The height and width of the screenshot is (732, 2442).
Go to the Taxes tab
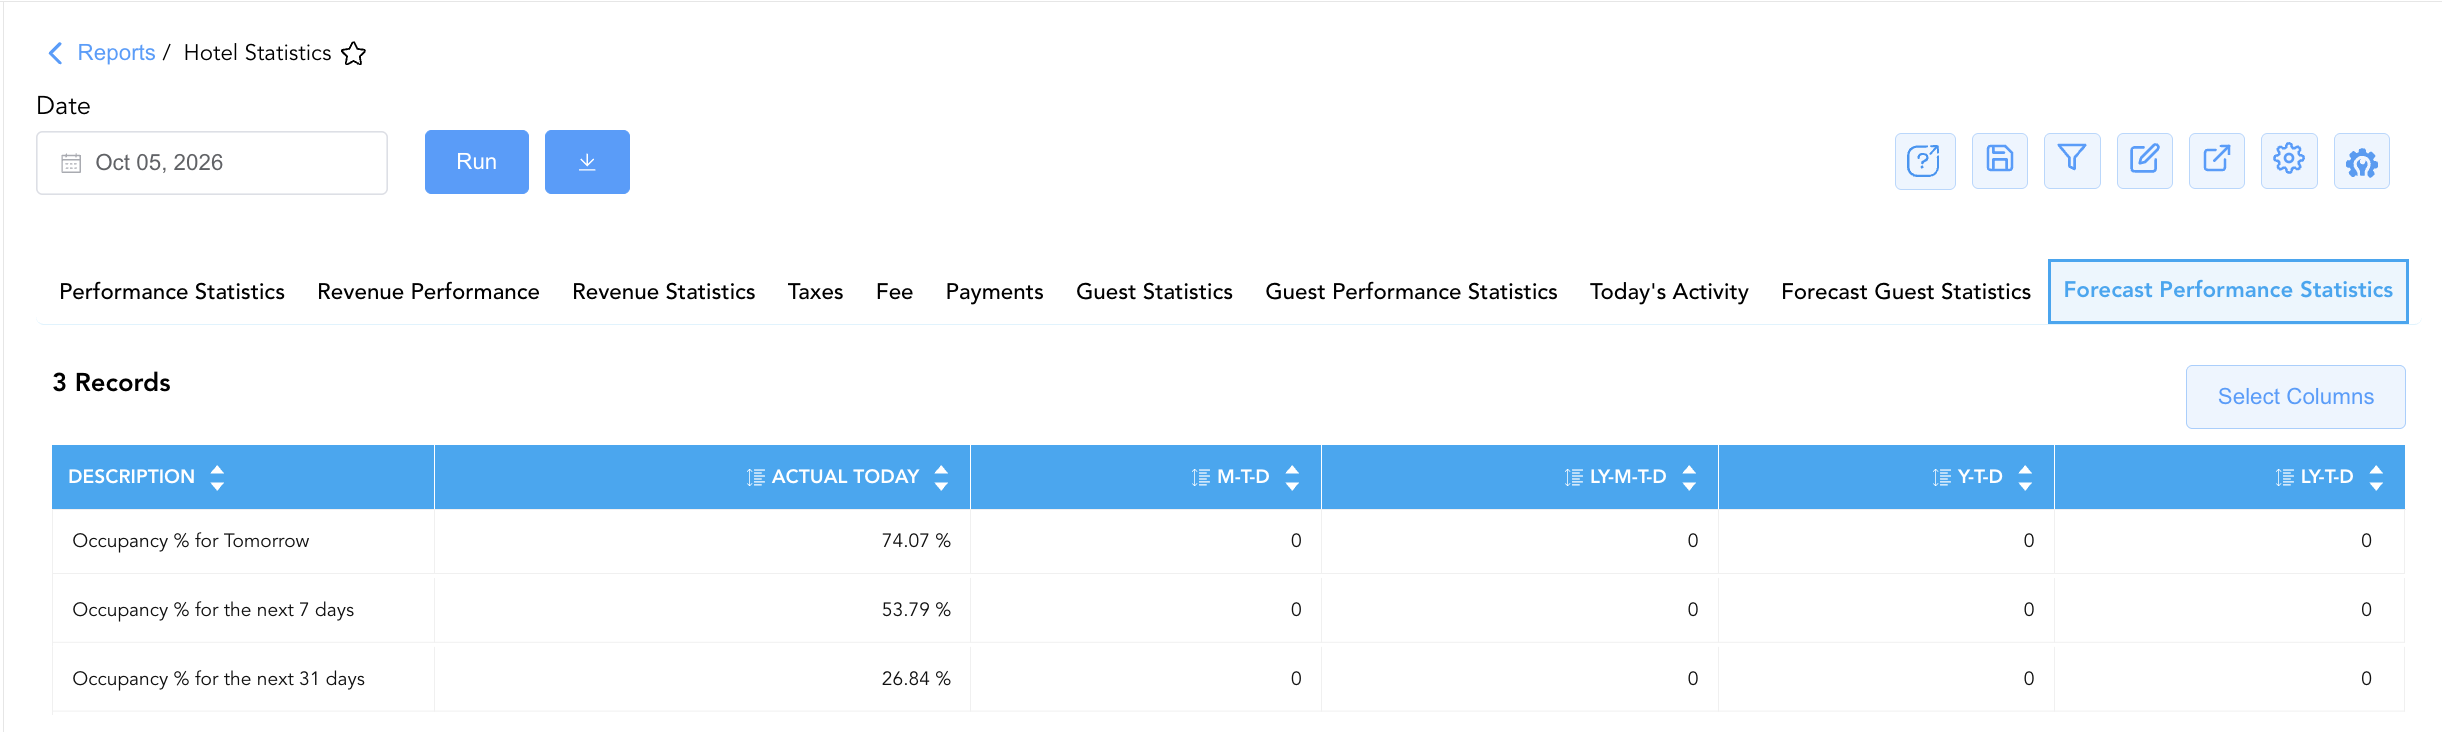[x=815, y=292]
